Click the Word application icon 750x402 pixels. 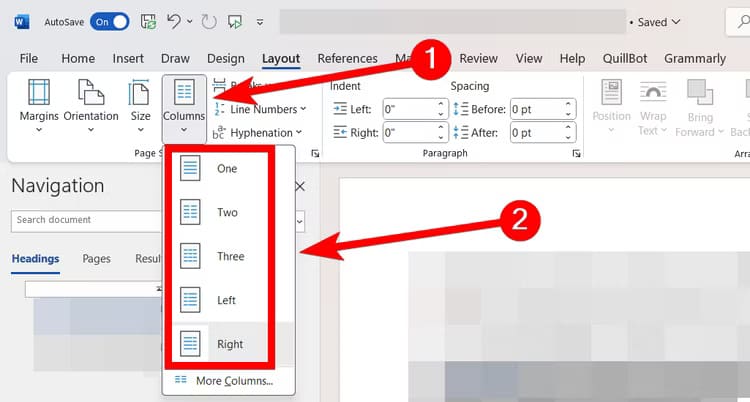click(22, 22)
